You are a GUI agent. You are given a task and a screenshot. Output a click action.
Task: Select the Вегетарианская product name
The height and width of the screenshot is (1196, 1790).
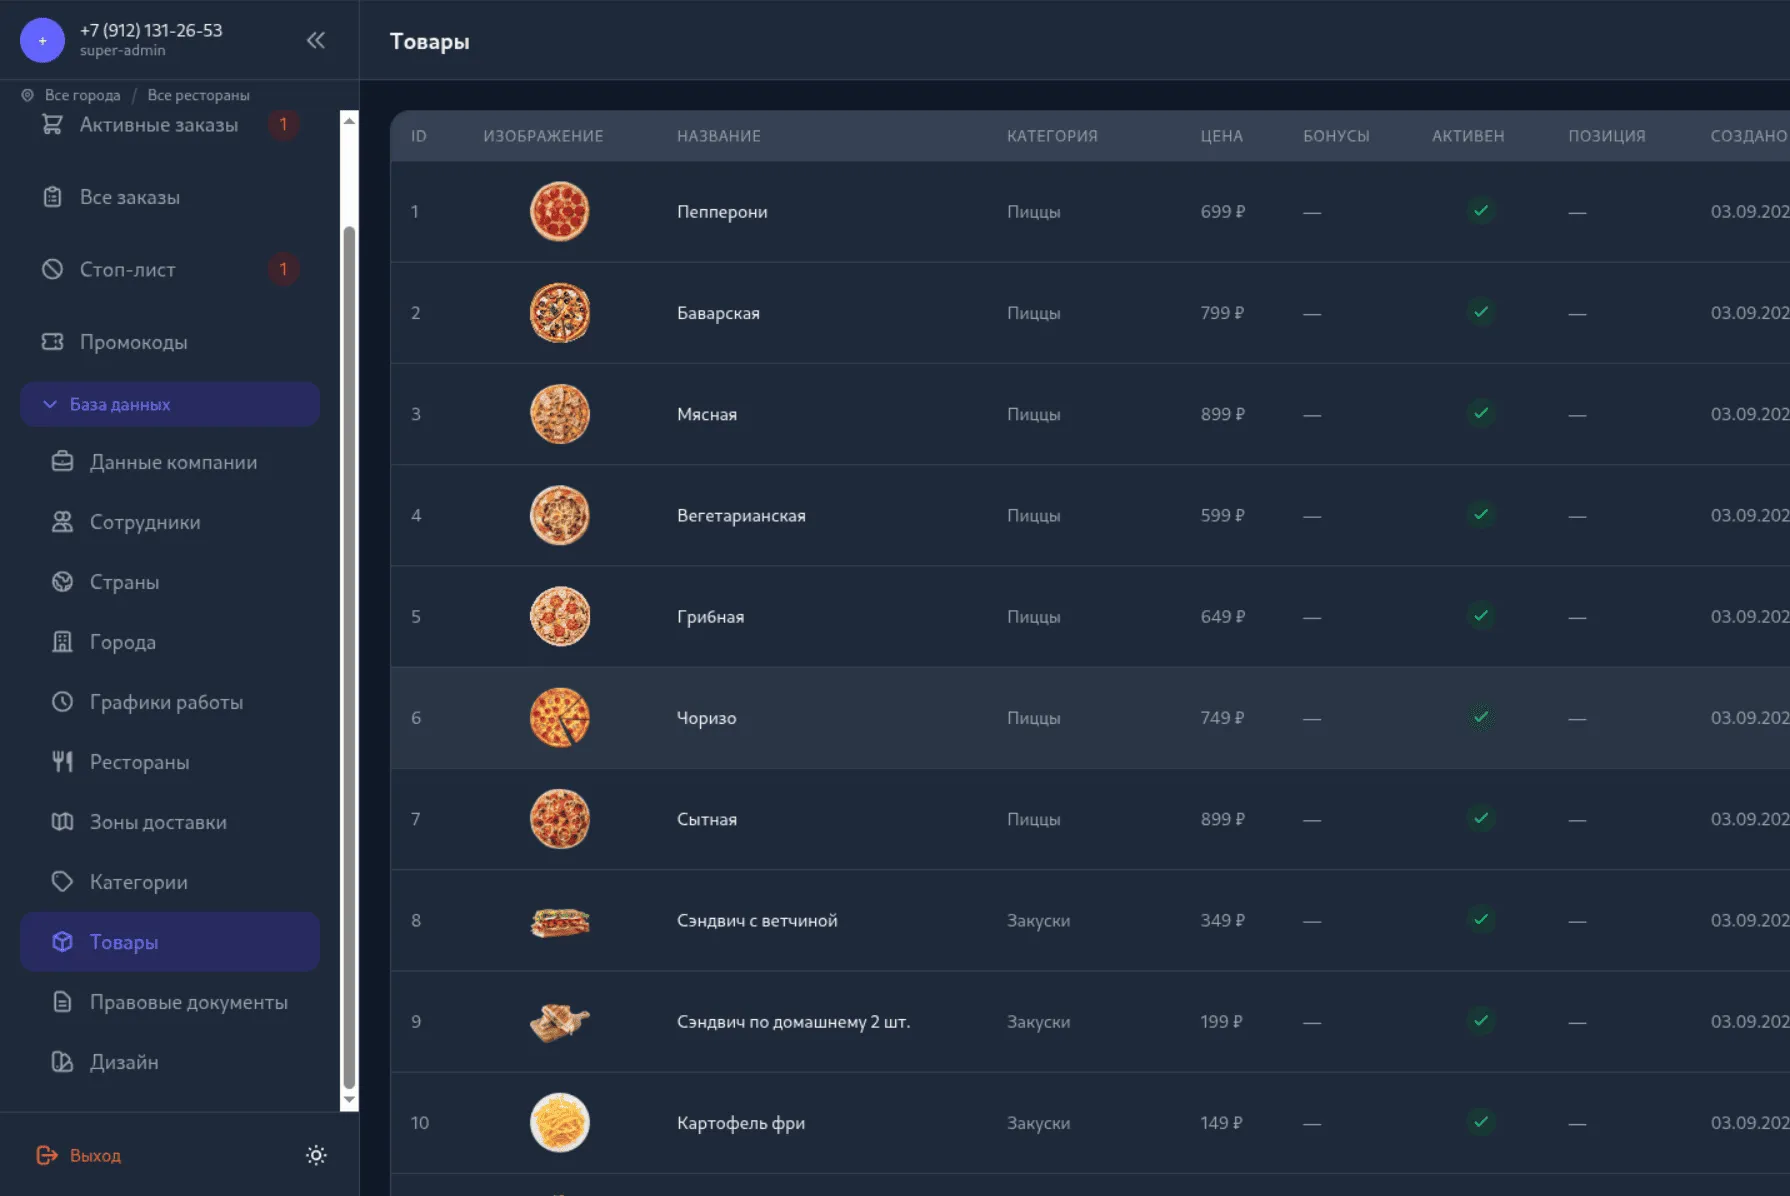pyautogui.click(x=741, y=515)
